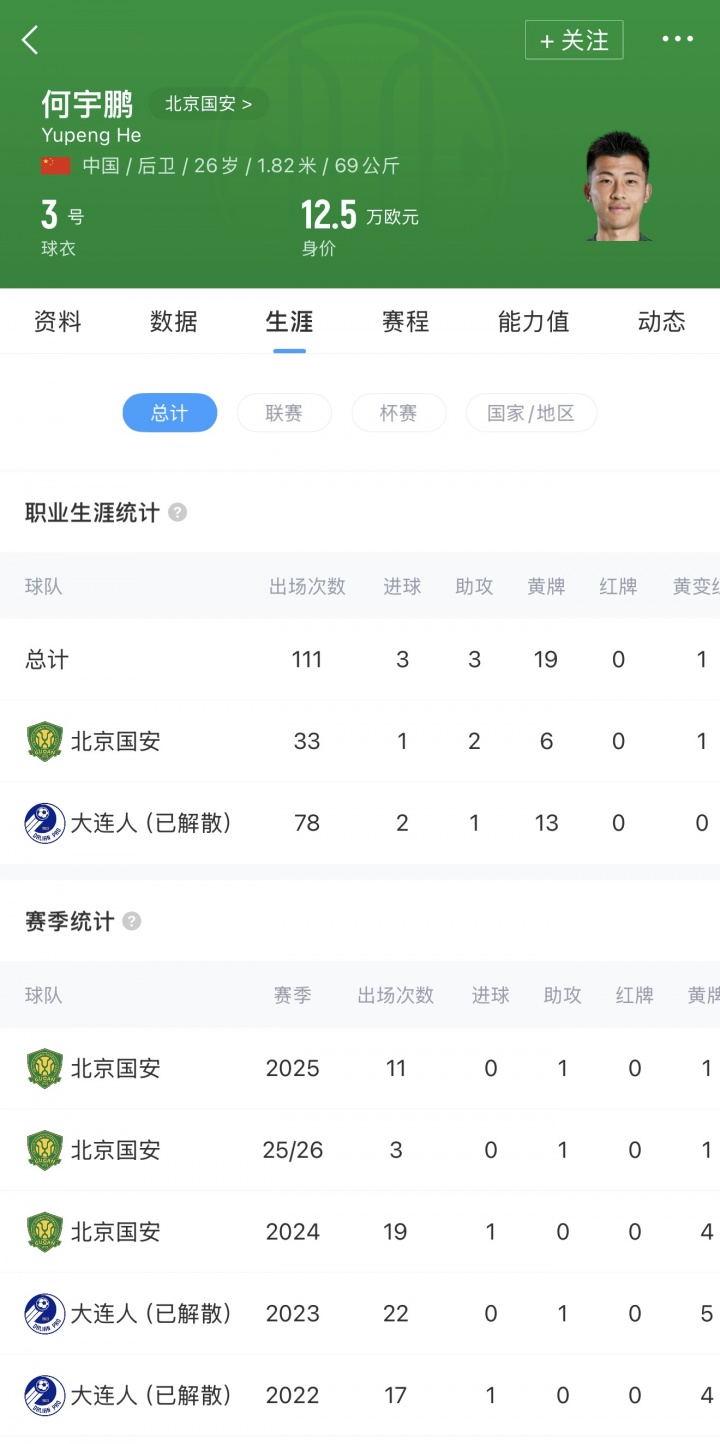Viewport: 720px width, 1444px height.
Task: Switch to the 数据 tab
Action: [x=174, y=322]
